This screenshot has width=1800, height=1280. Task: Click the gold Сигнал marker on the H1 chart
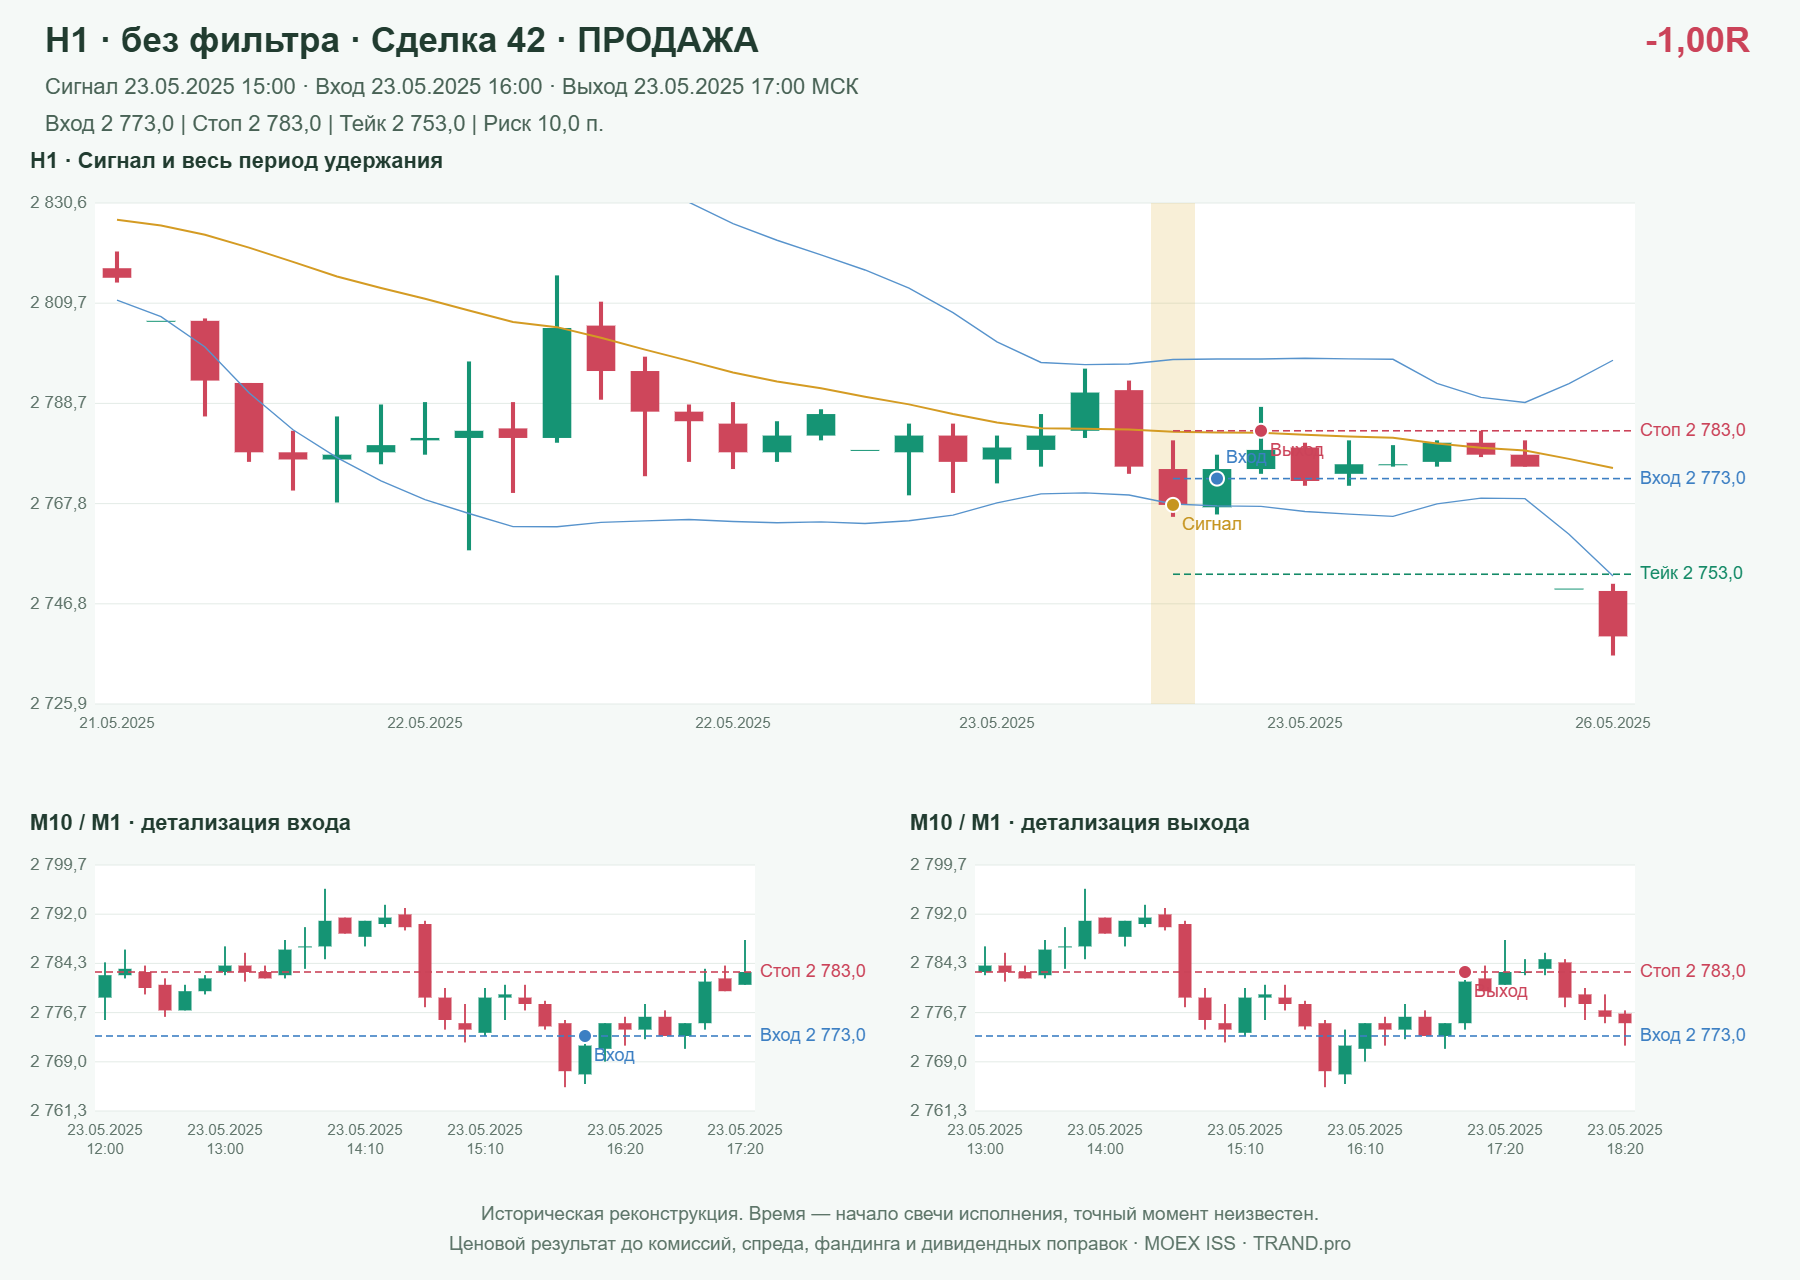(1173, 505)
